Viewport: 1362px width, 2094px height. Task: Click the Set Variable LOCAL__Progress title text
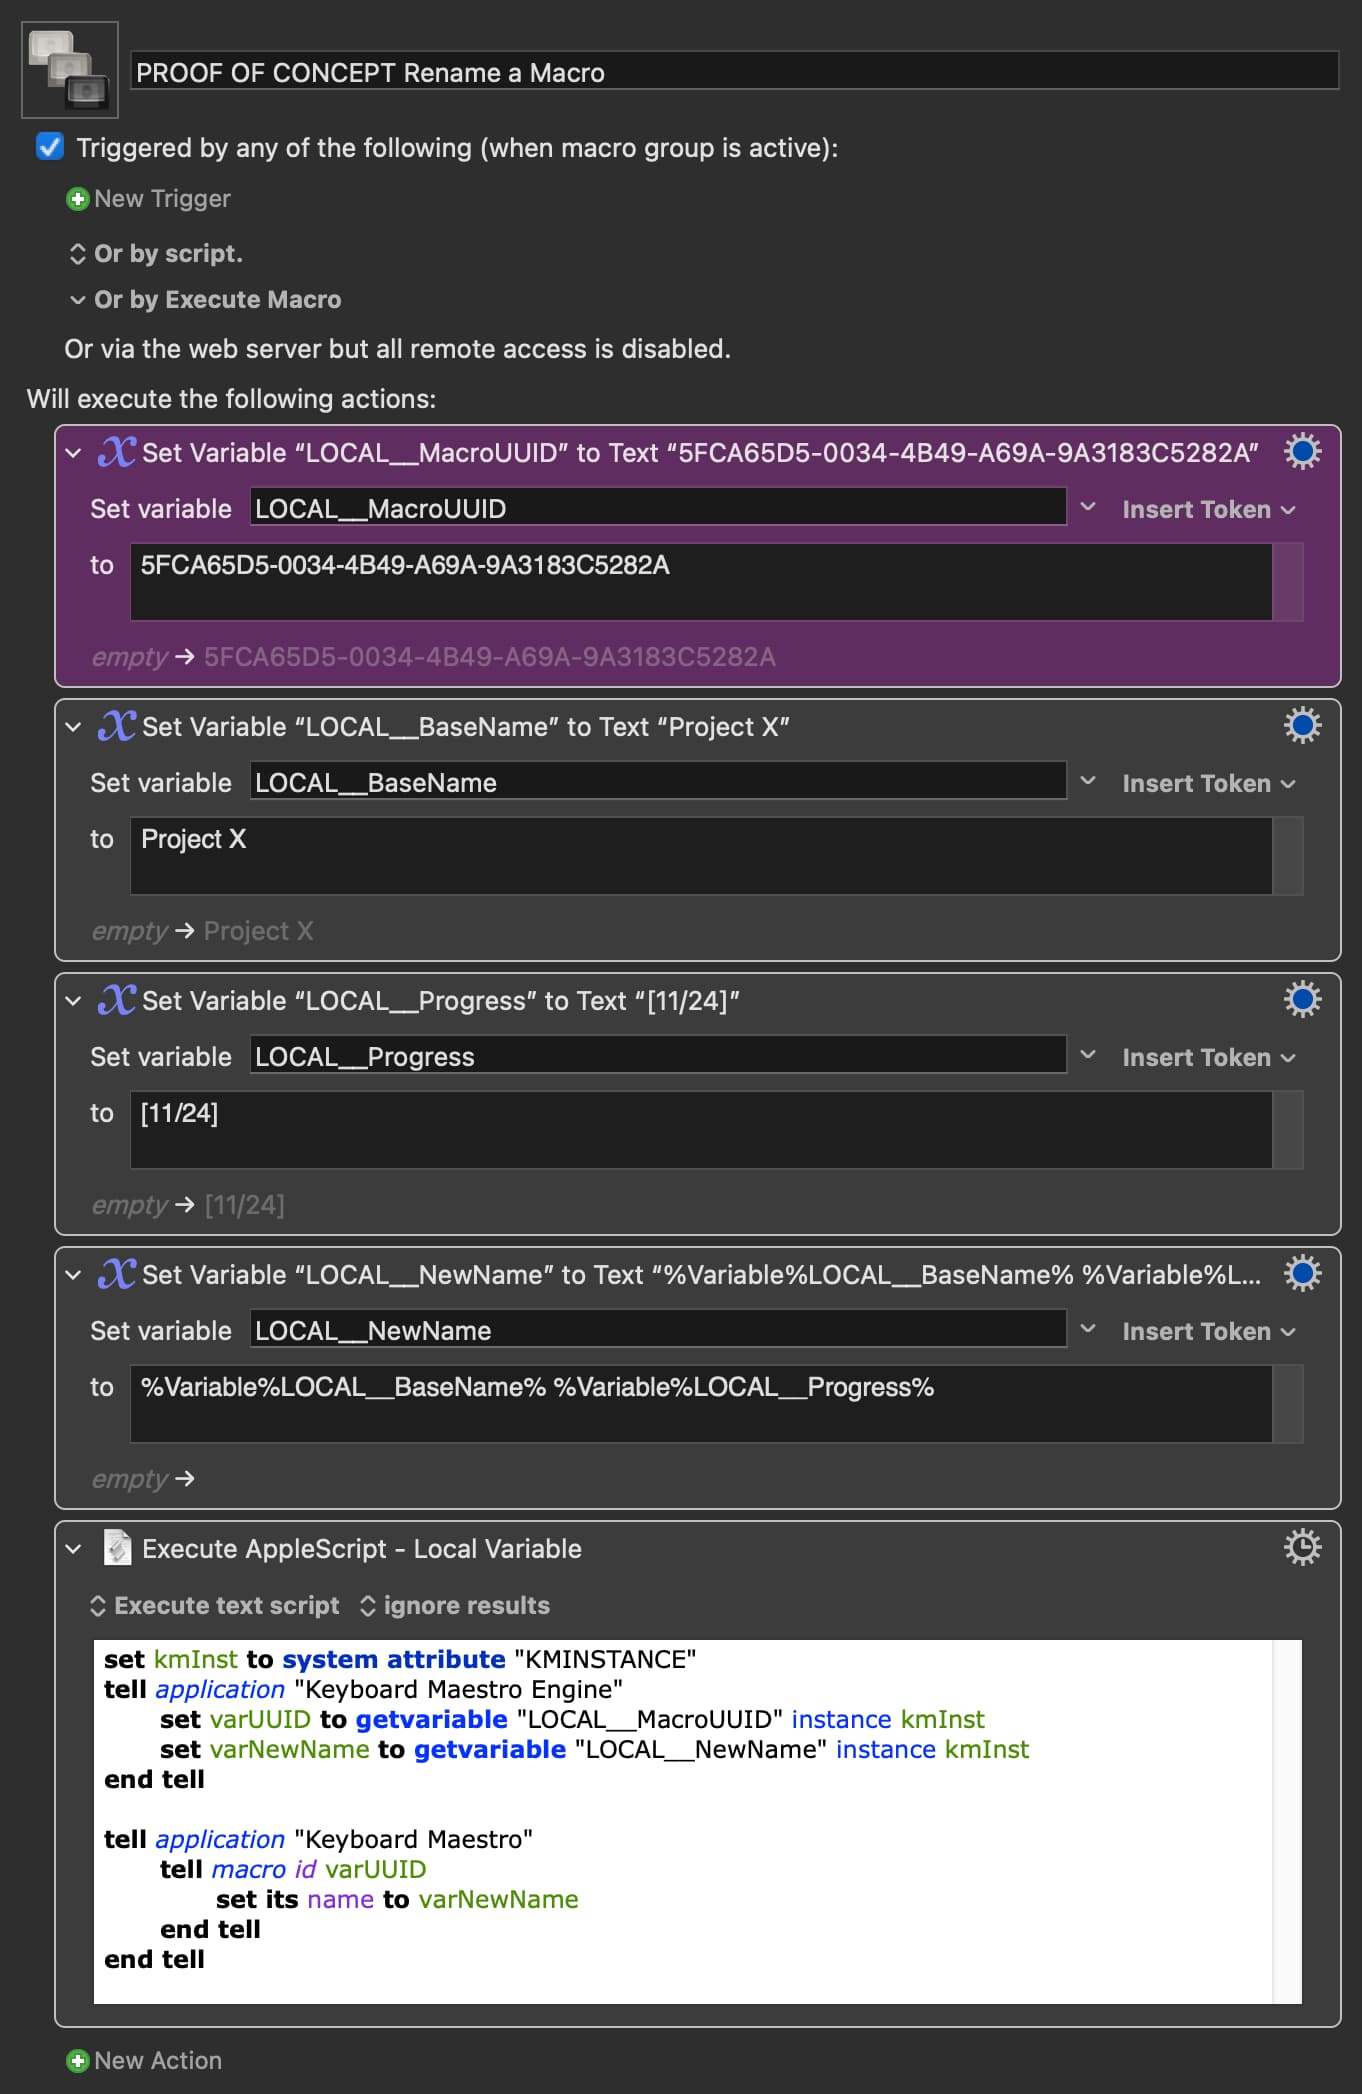[x=441, y=1001]
